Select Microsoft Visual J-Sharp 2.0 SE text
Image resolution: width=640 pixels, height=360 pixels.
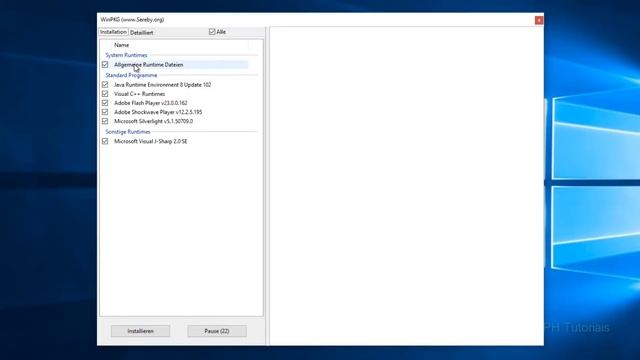(151, 141)
